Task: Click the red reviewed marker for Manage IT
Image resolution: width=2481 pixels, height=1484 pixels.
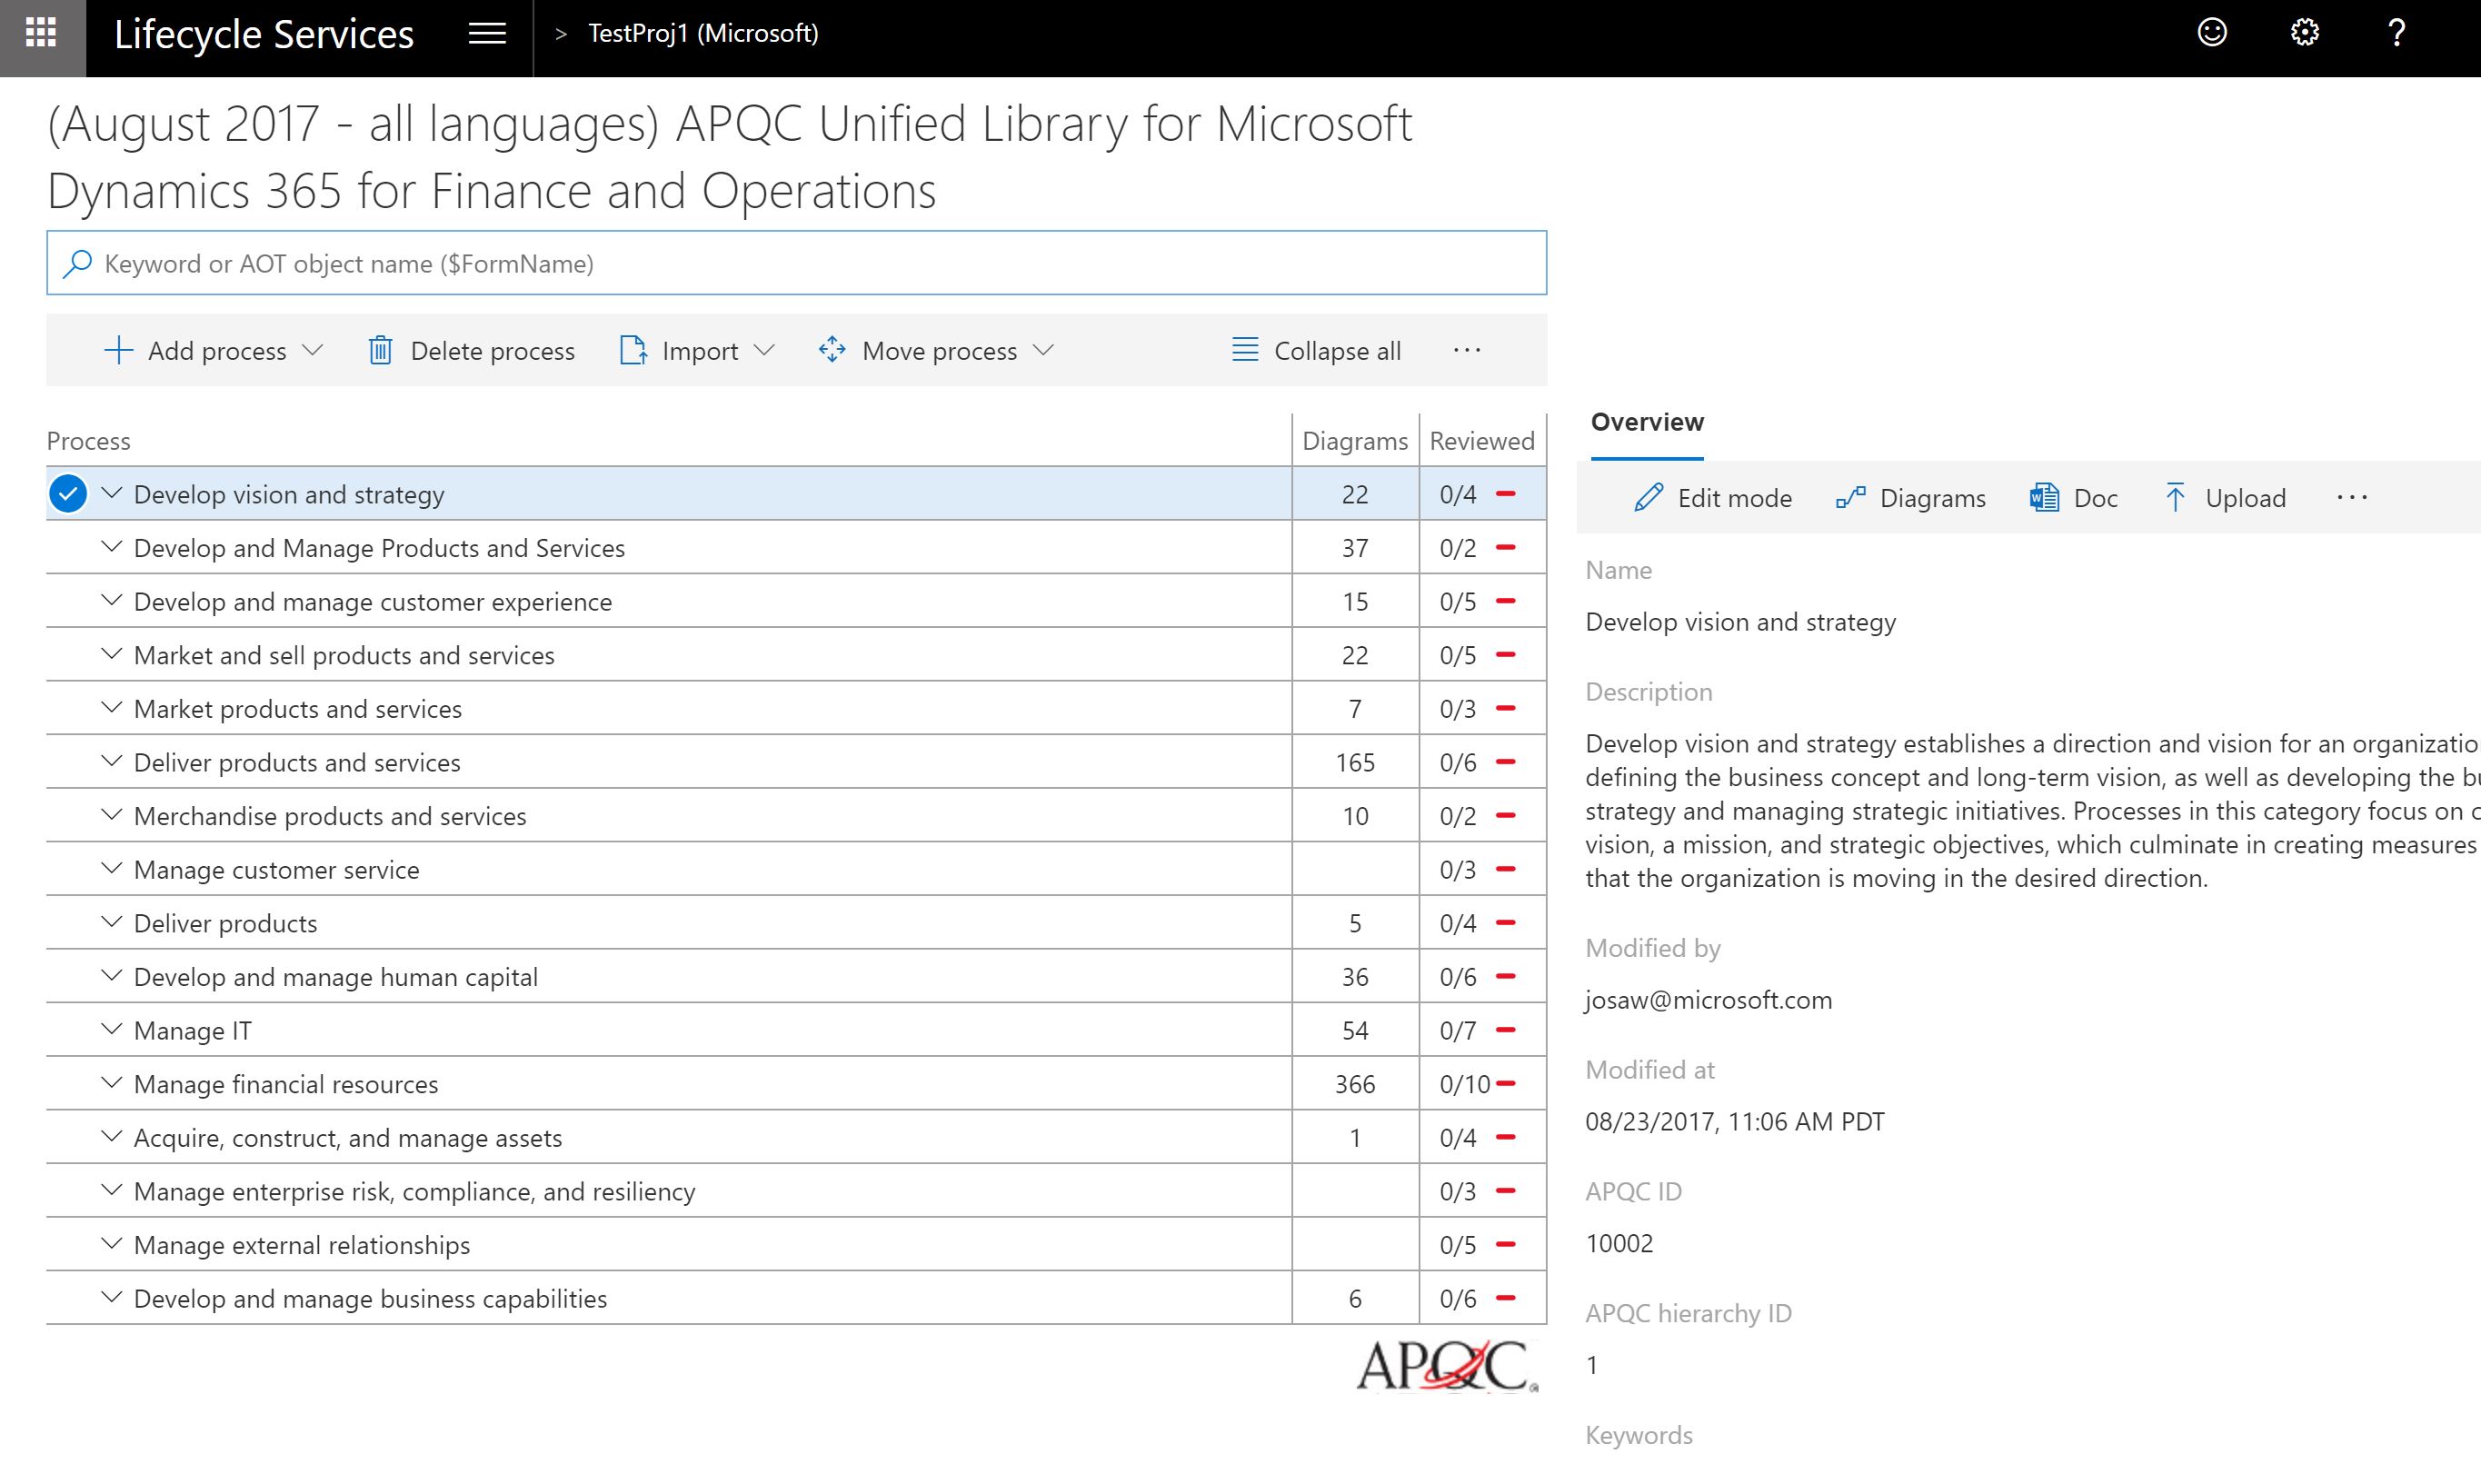Action: click(1505, 1030)
